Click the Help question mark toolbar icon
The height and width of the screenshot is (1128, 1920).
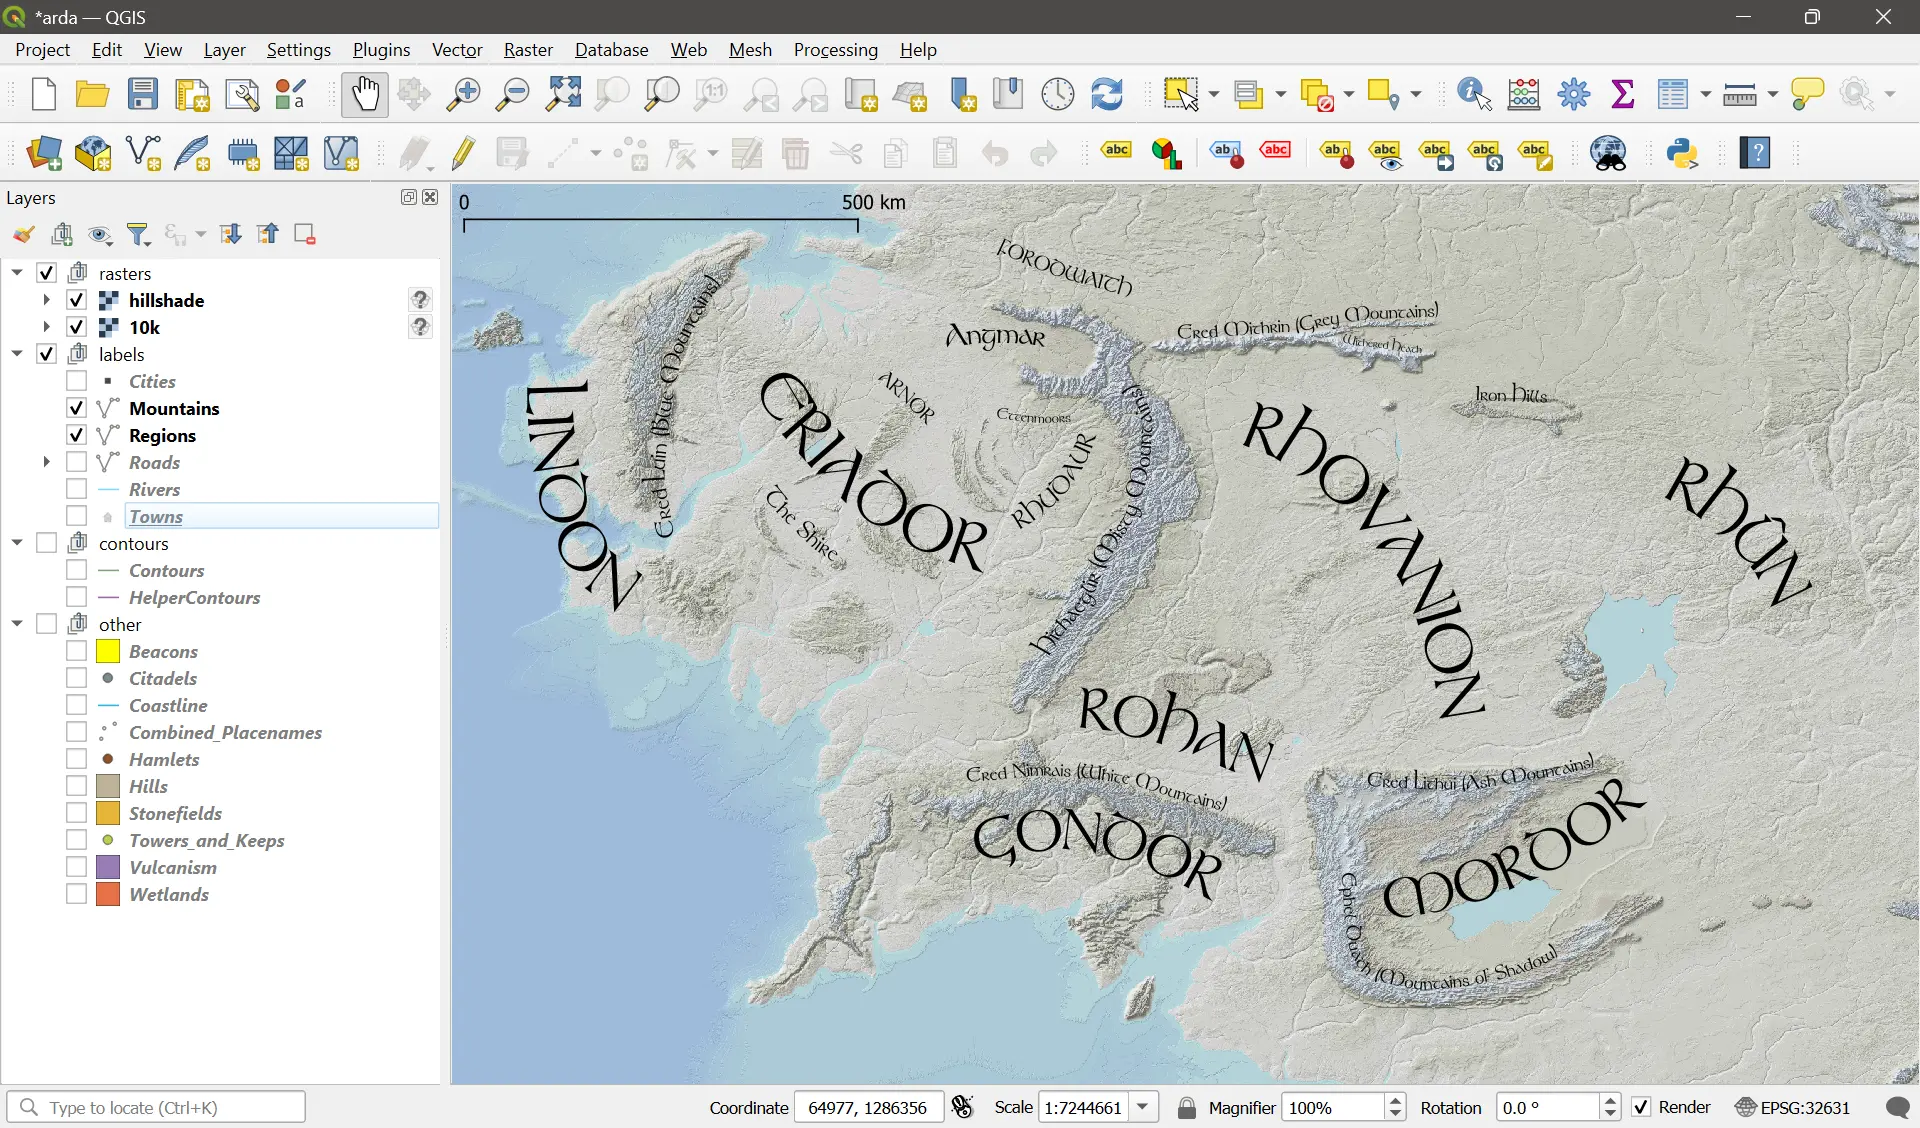click(1756, 154)
